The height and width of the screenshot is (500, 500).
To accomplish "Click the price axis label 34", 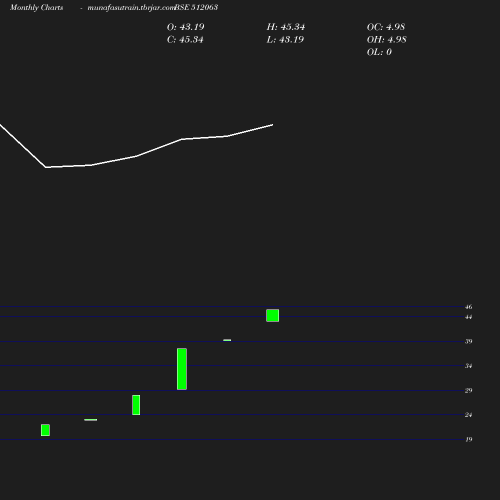I will (469, 366).
